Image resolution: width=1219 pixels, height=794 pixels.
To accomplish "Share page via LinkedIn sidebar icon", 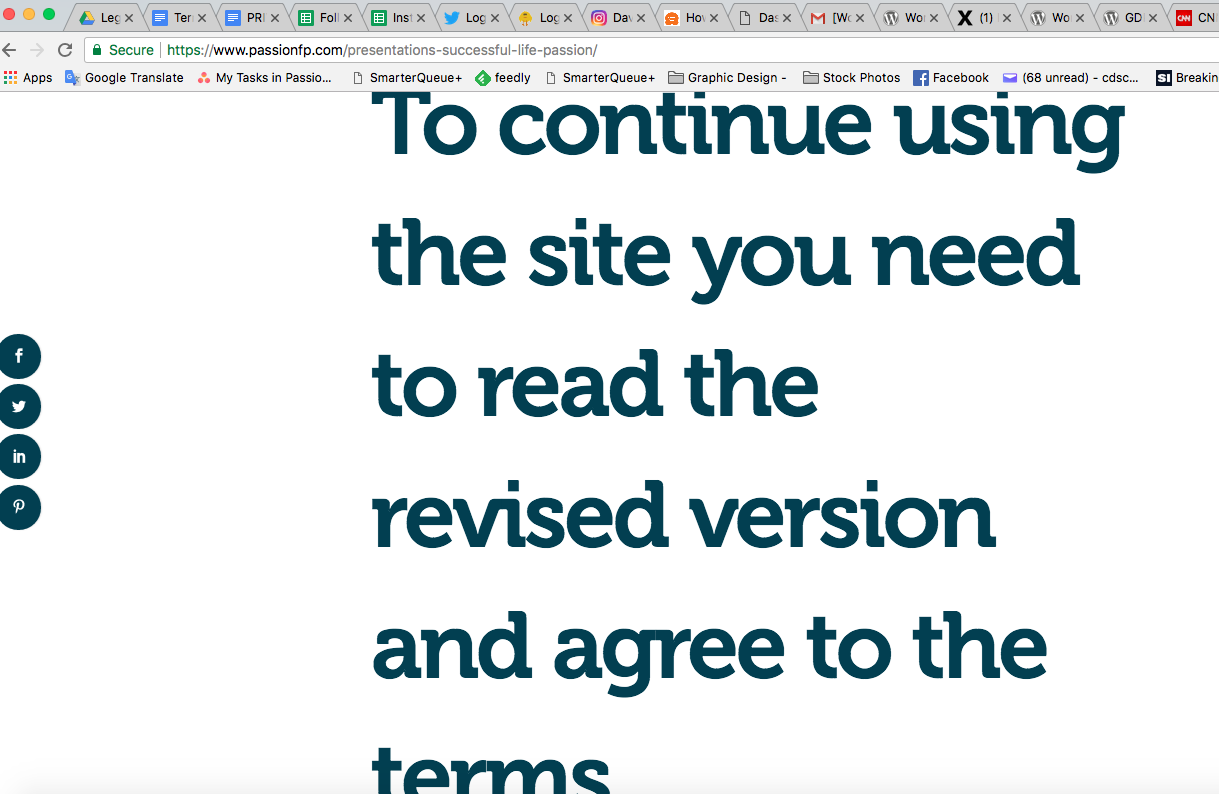I will (19, 457).
